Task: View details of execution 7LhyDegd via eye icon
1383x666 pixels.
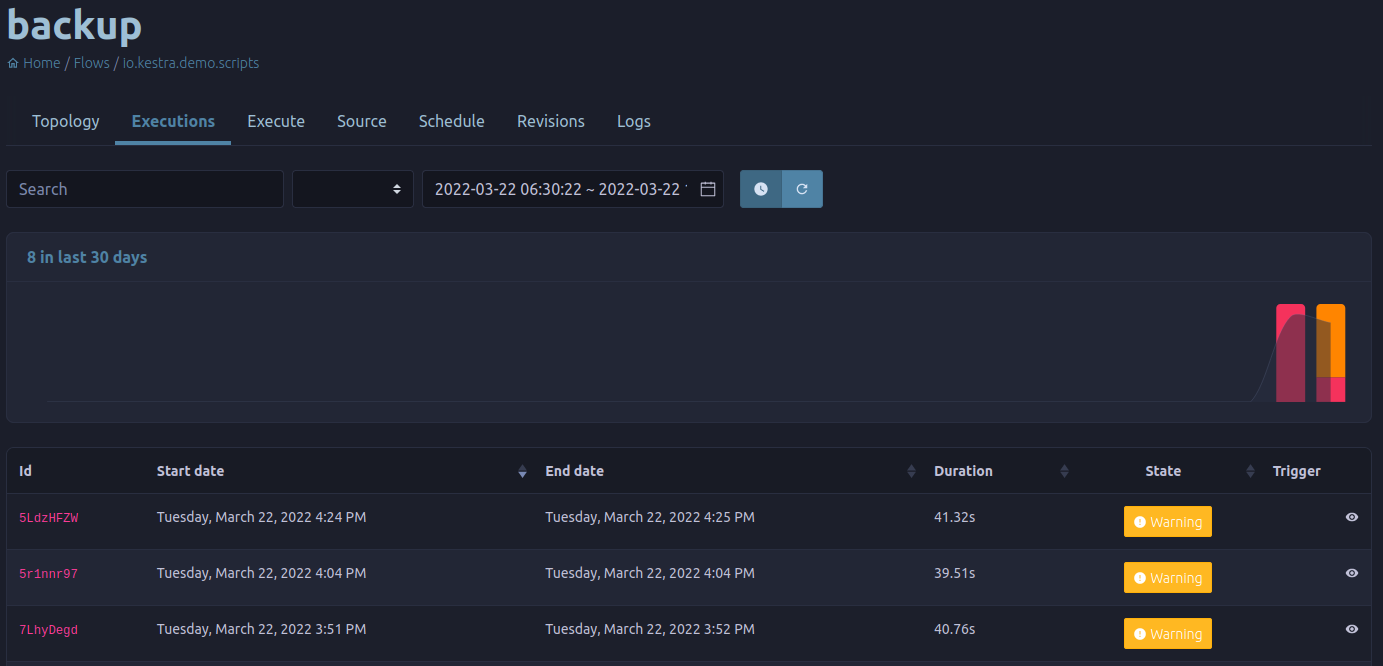Action: [x=1352, y=629]
